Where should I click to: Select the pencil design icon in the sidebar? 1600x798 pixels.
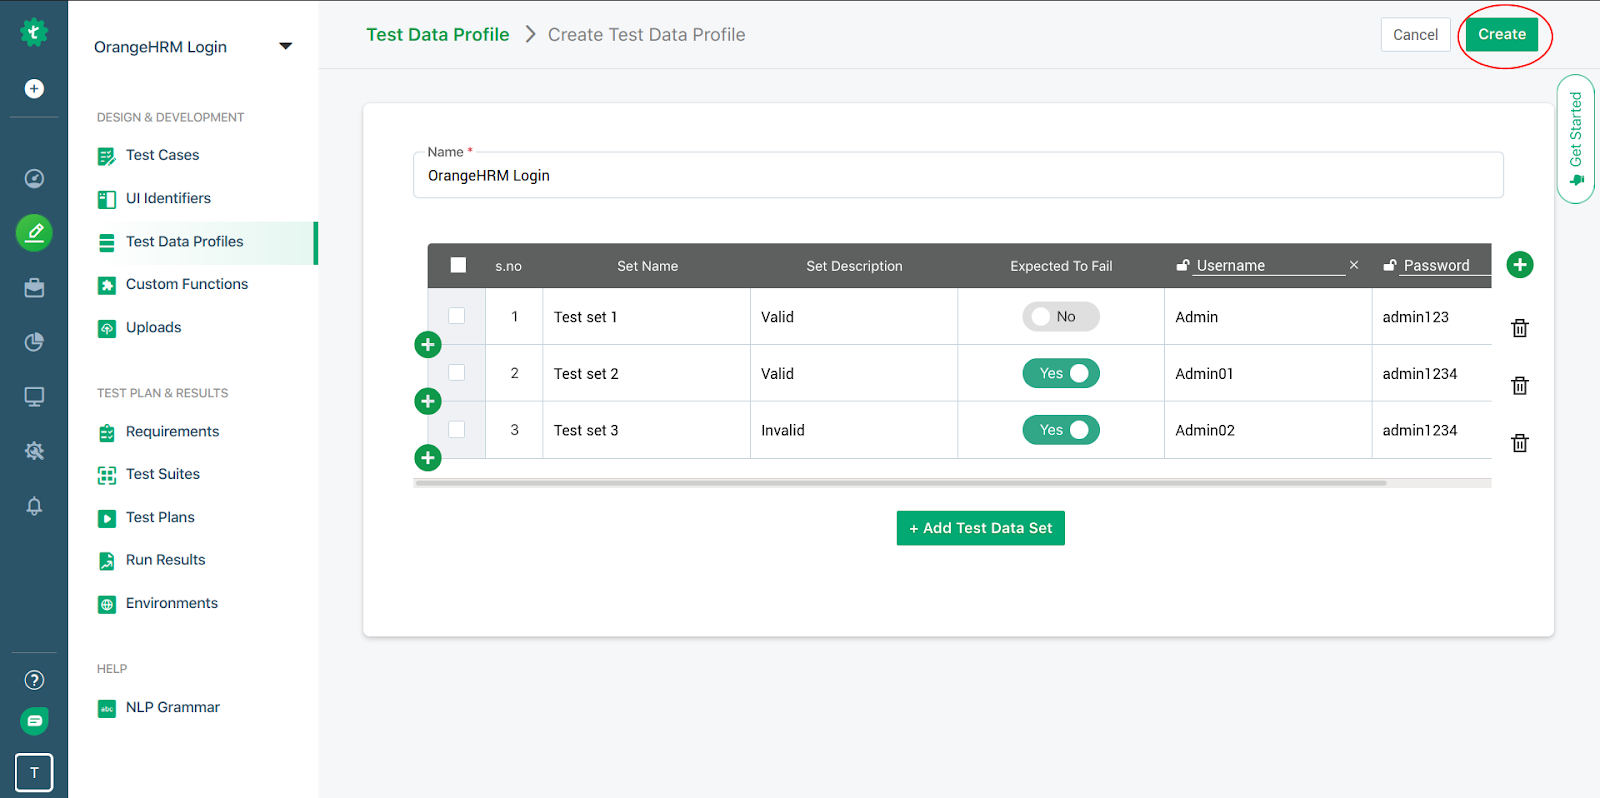pos(34,233)
